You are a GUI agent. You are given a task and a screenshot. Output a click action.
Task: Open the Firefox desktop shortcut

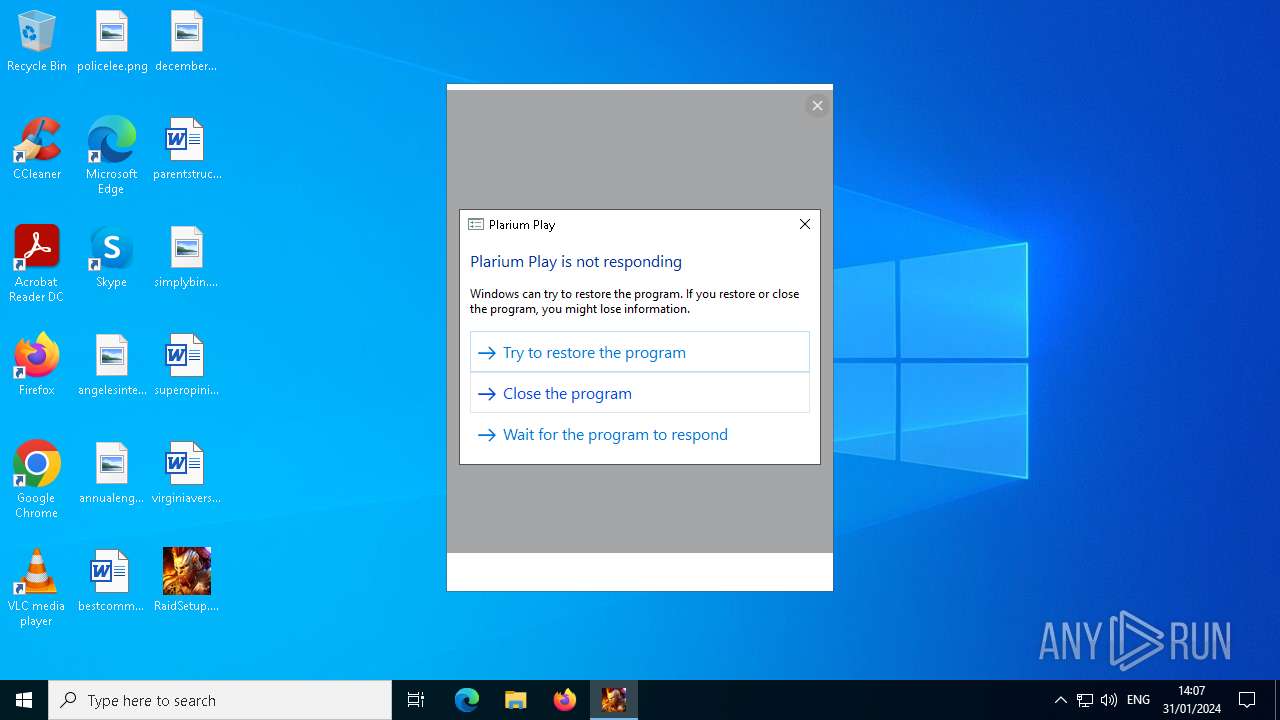pyautogui.click(x=37, y=365)
